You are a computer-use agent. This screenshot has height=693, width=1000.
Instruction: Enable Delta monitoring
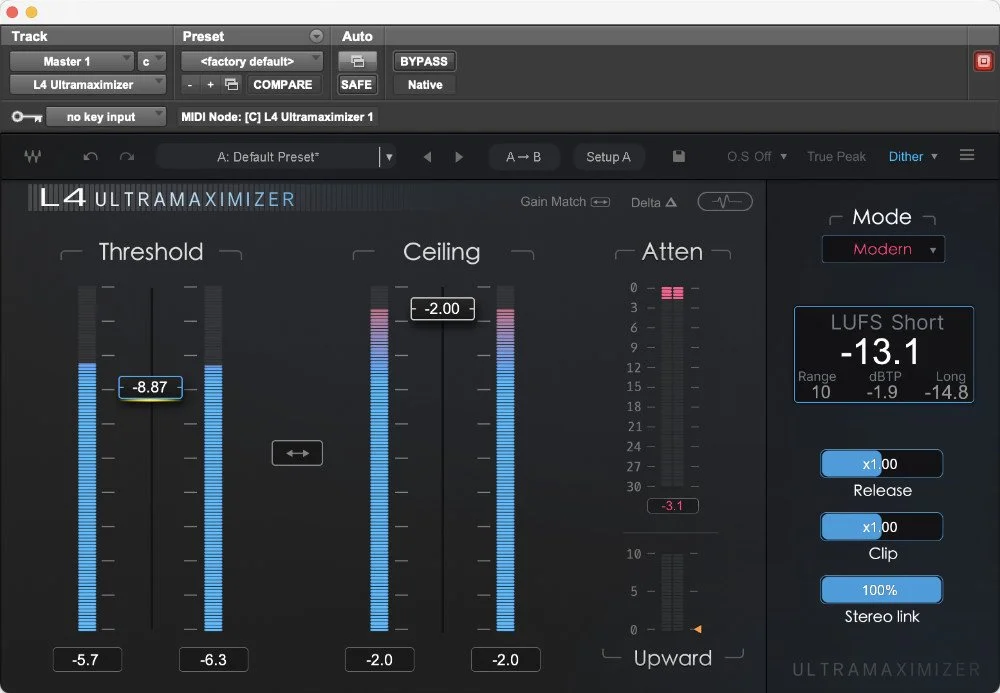point(654,203)
